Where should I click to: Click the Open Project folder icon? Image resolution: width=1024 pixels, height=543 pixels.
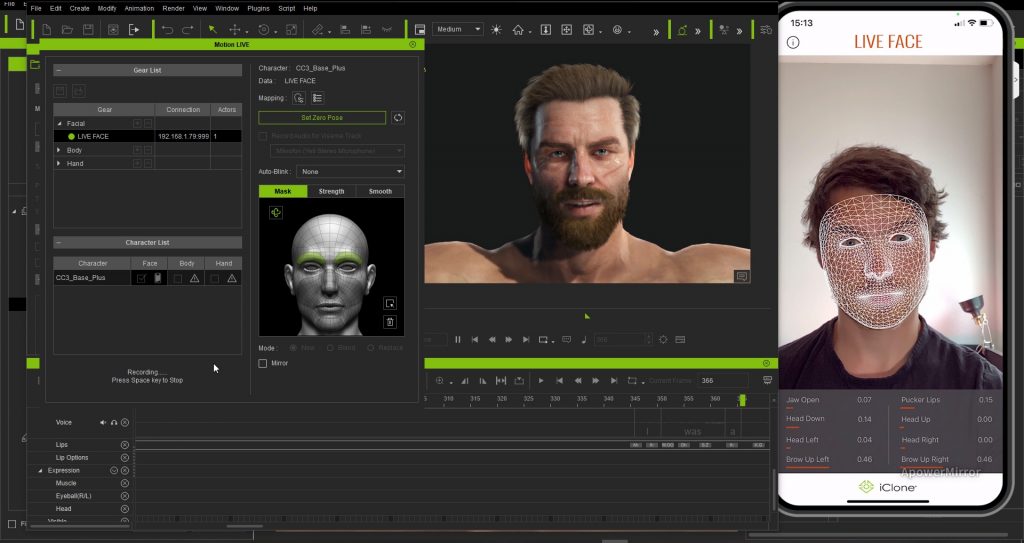point(67,29)
